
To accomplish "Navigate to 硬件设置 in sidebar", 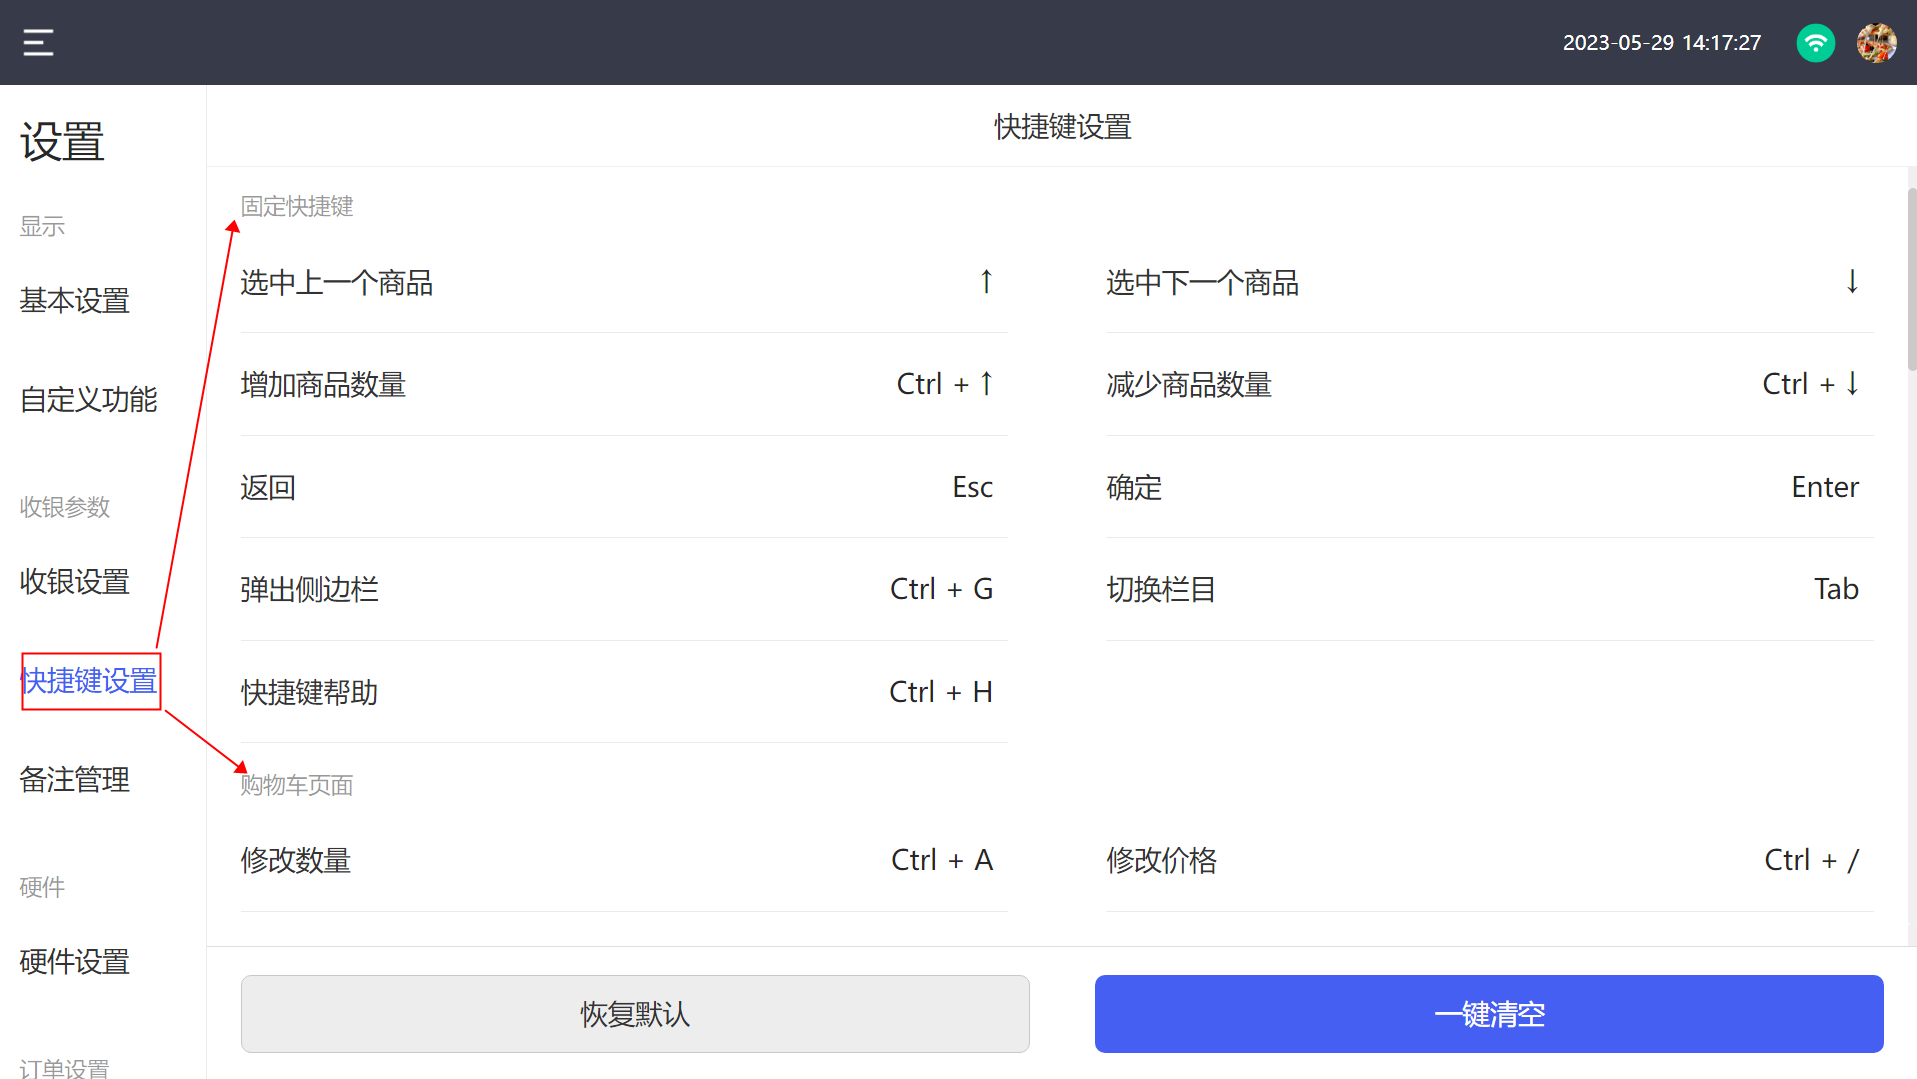I will click(75, 962).
